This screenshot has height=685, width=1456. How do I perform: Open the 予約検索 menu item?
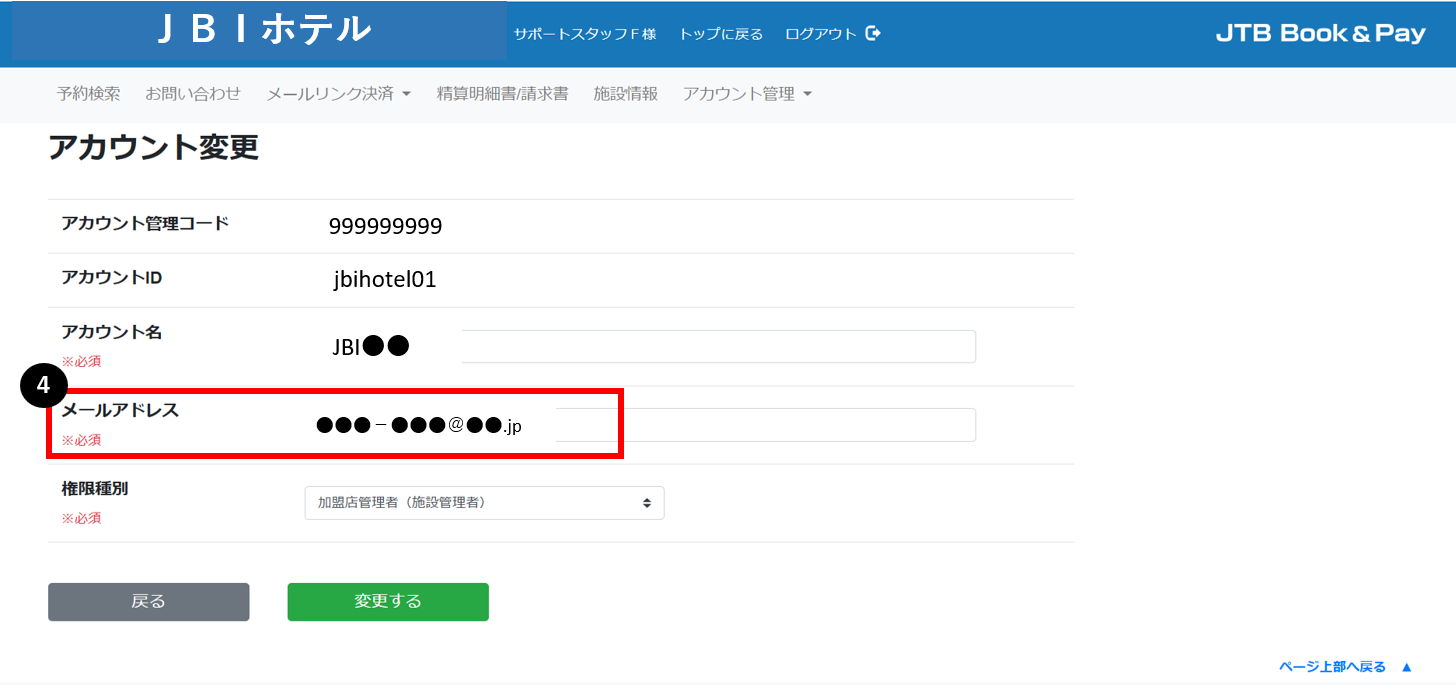coord(88,94)
